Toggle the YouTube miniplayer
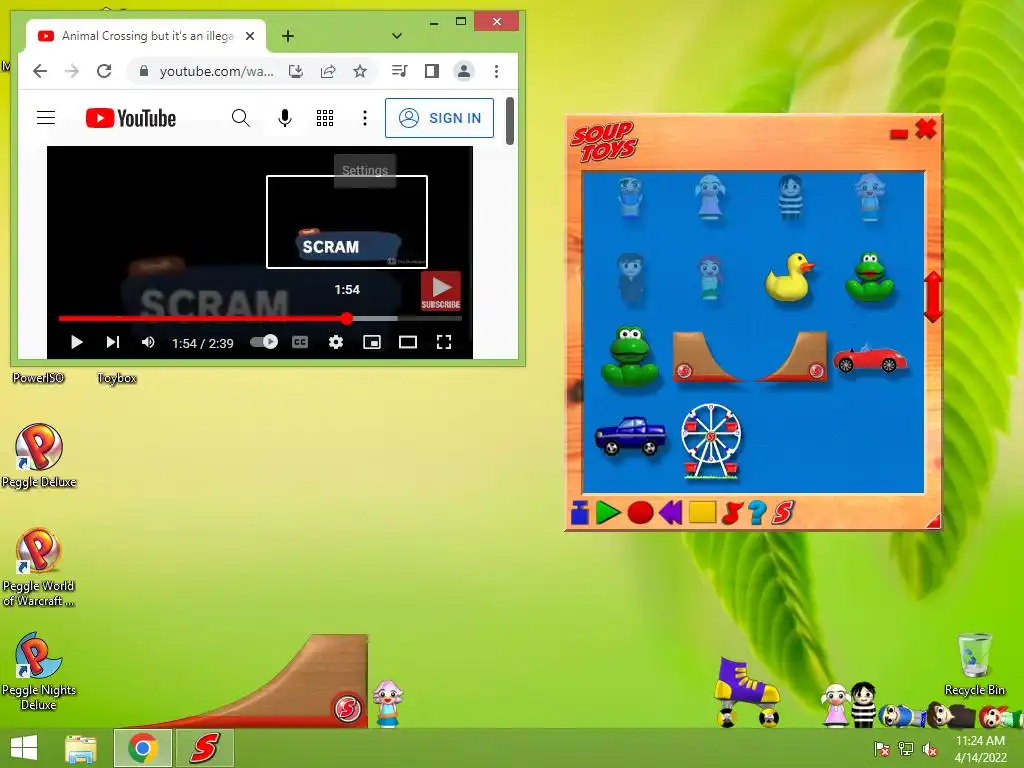 [x=372, y=342]
